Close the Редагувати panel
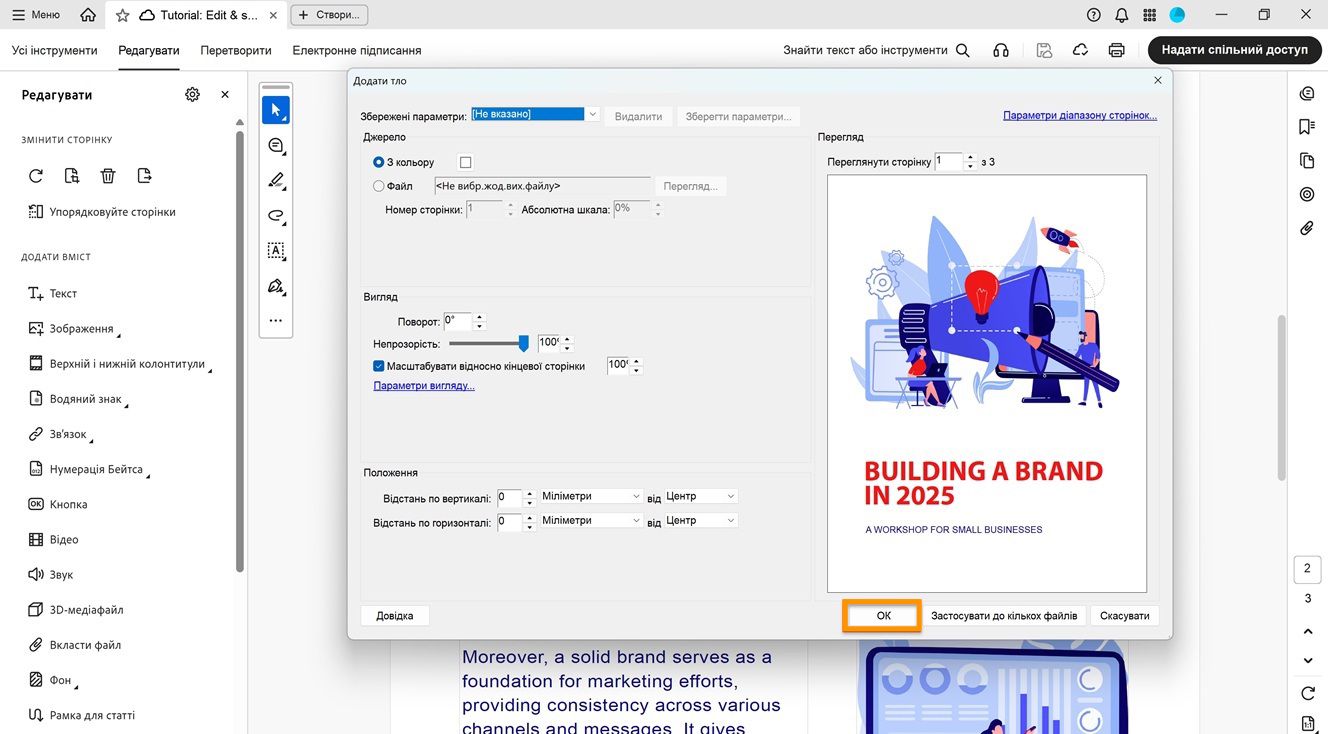 pos(225,94)
